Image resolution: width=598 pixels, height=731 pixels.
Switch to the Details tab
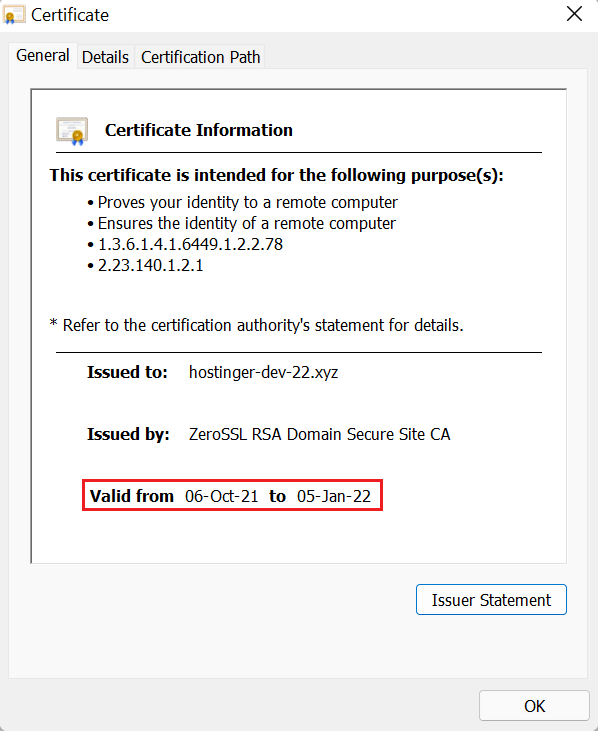(105, 57)
